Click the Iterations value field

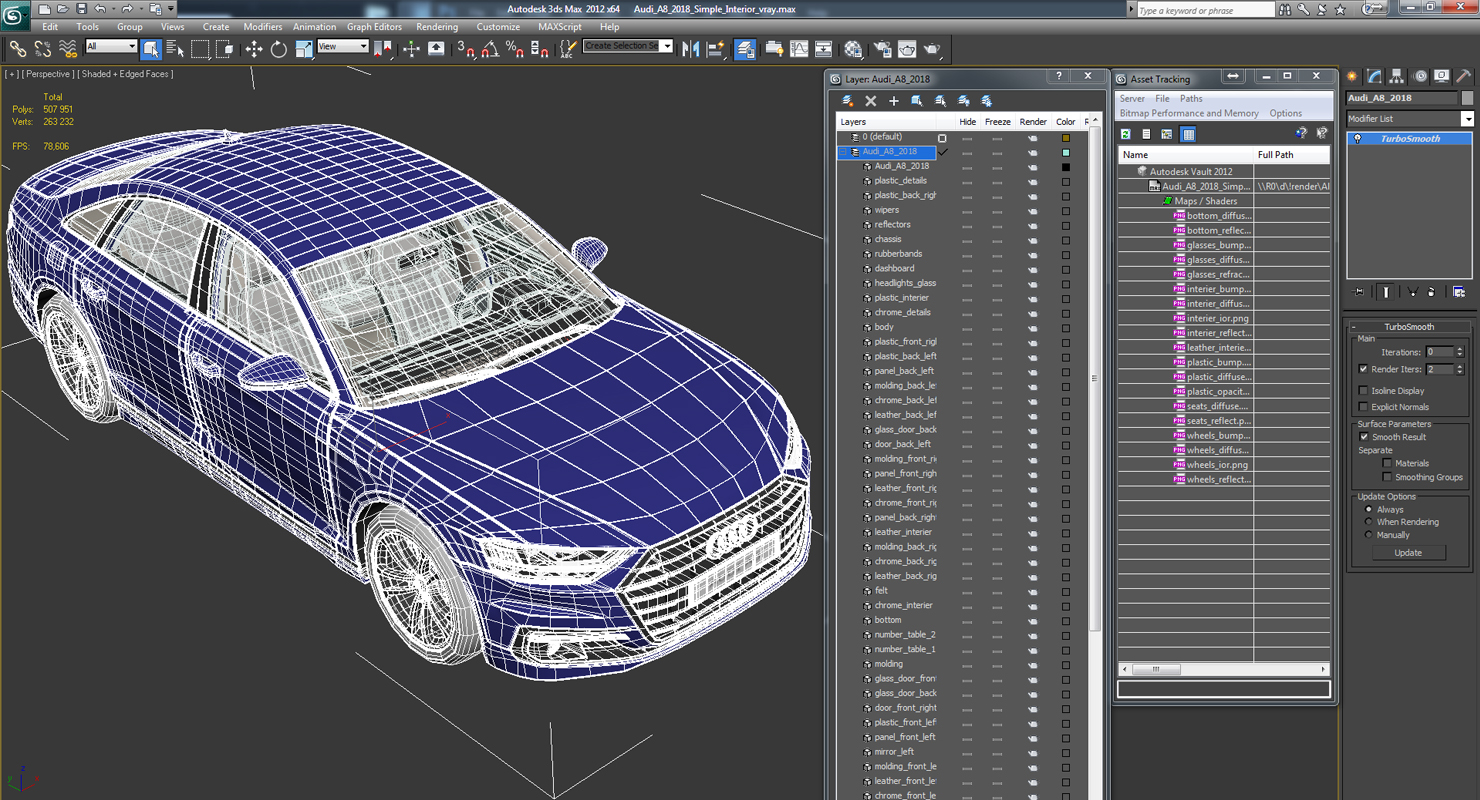click(x=1439, y=352)
